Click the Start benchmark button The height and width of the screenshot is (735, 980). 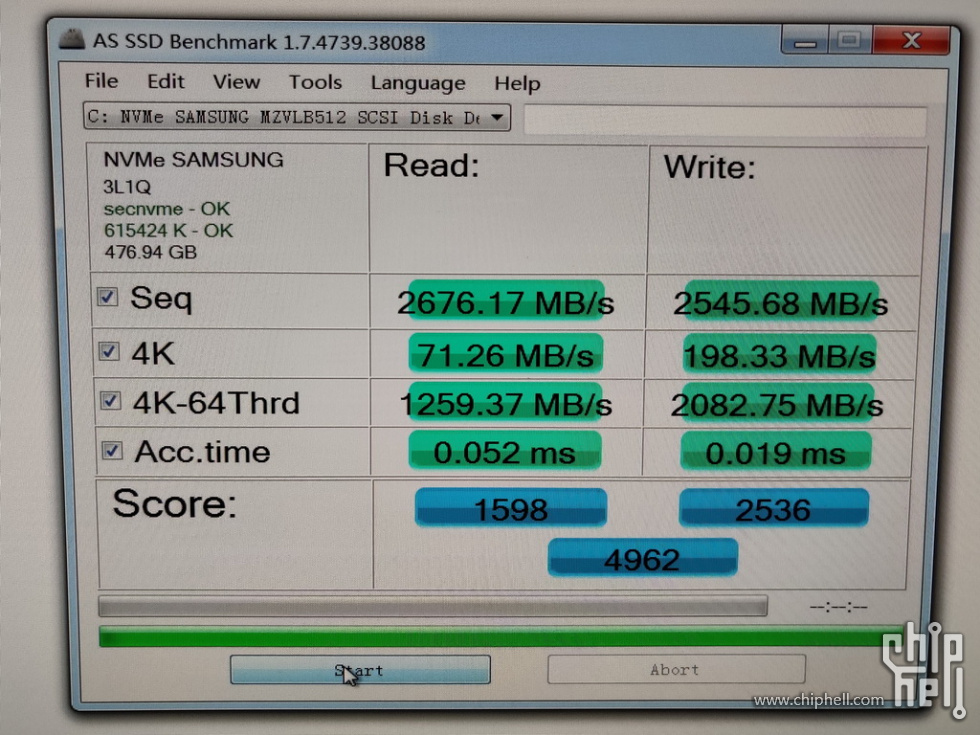360,670
